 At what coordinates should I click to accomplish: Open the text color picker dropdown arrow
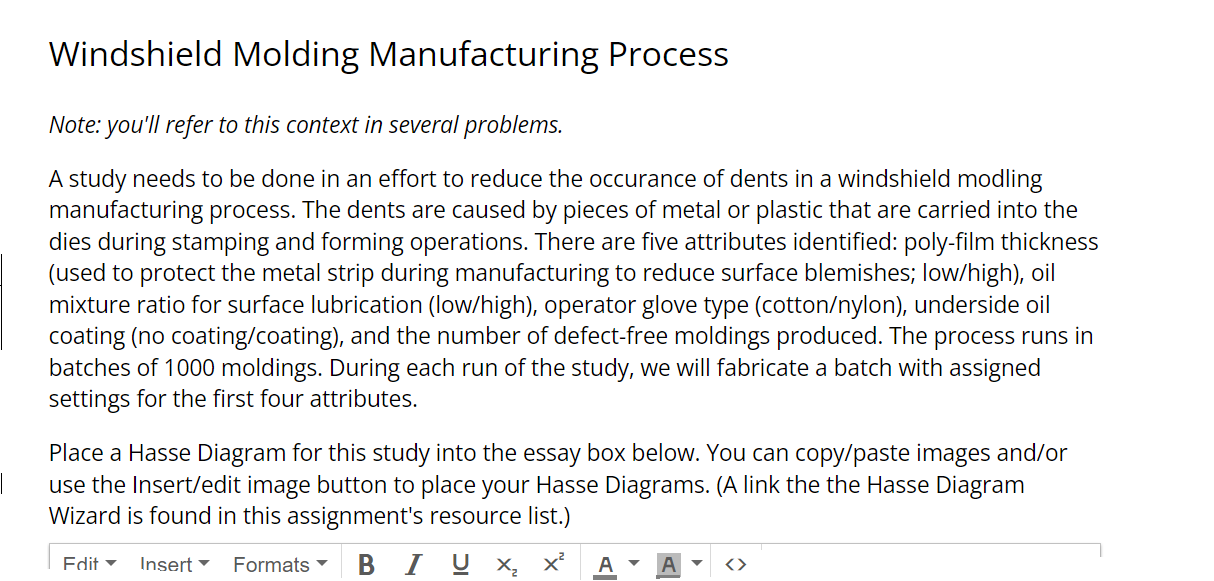(x=632, y=563)
